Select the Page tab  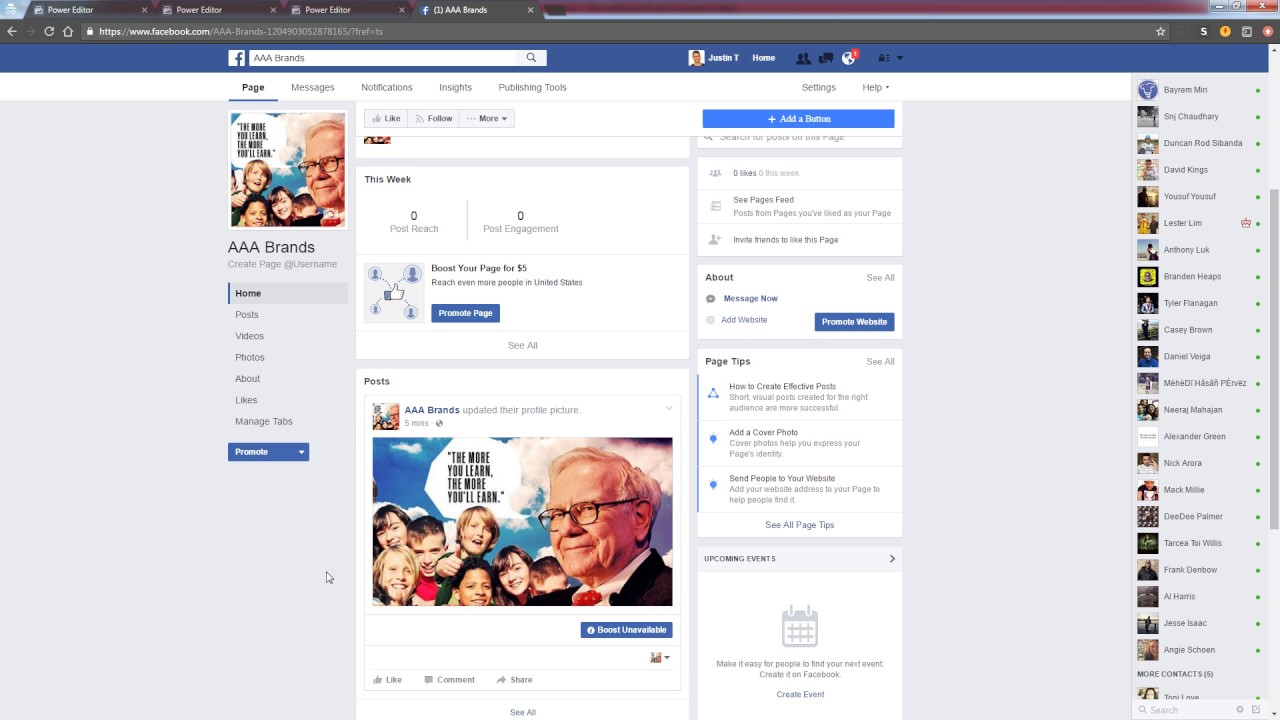pyautogui.click(x=253, y=87)
